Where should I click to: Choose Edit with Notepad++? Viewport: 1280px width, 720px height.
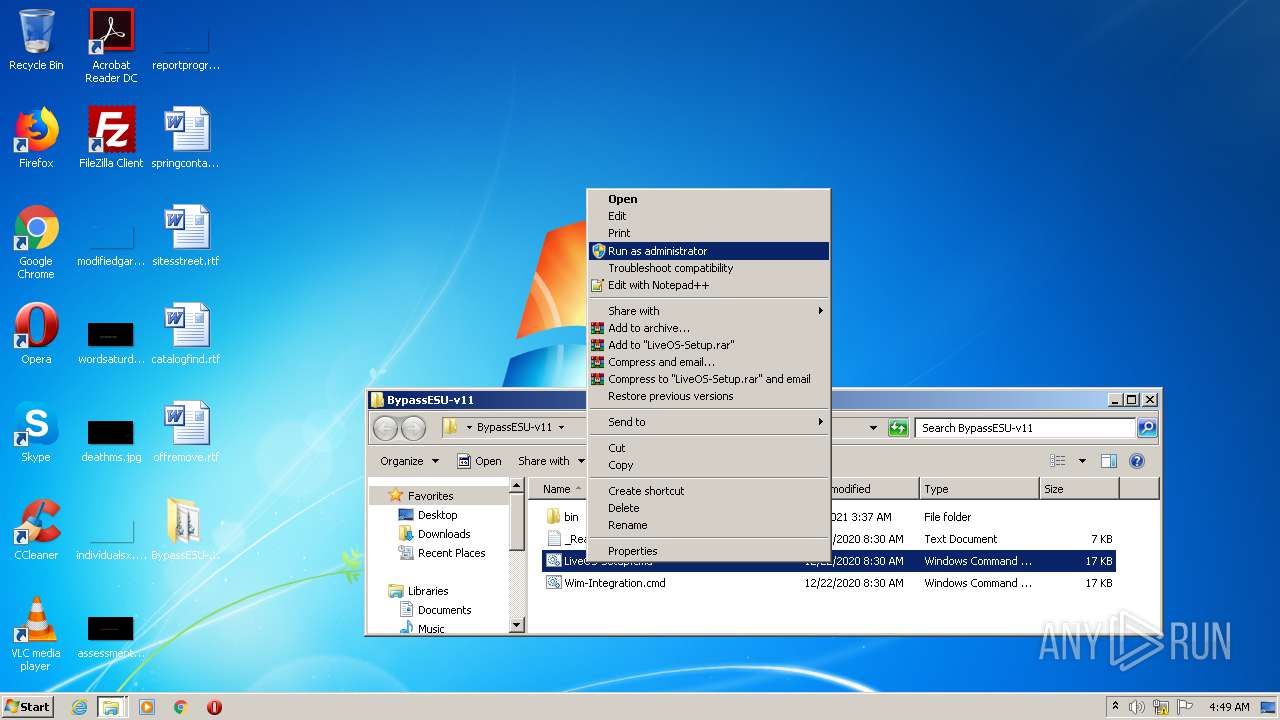(x=709, y=285)
